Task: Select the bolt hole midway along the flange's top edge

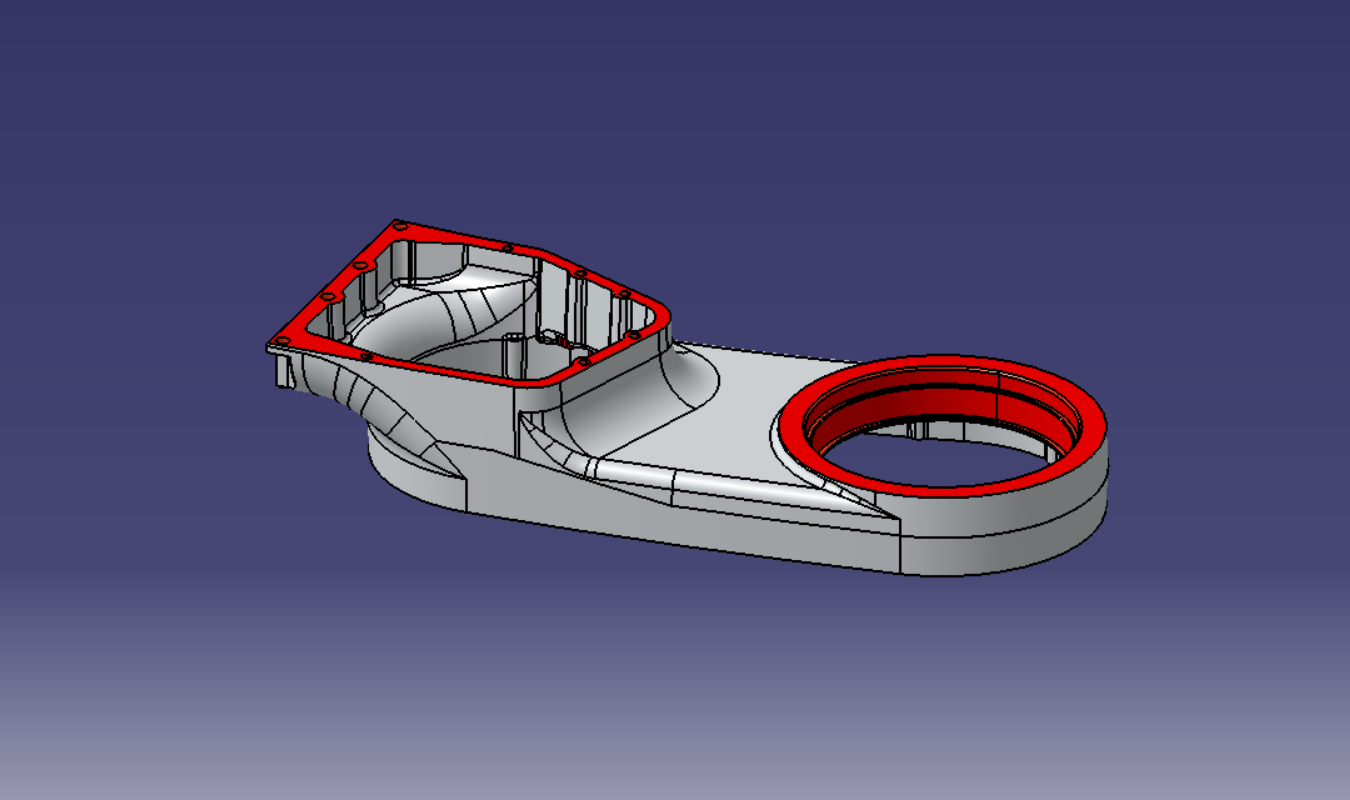Action: (x=507, y=248)
